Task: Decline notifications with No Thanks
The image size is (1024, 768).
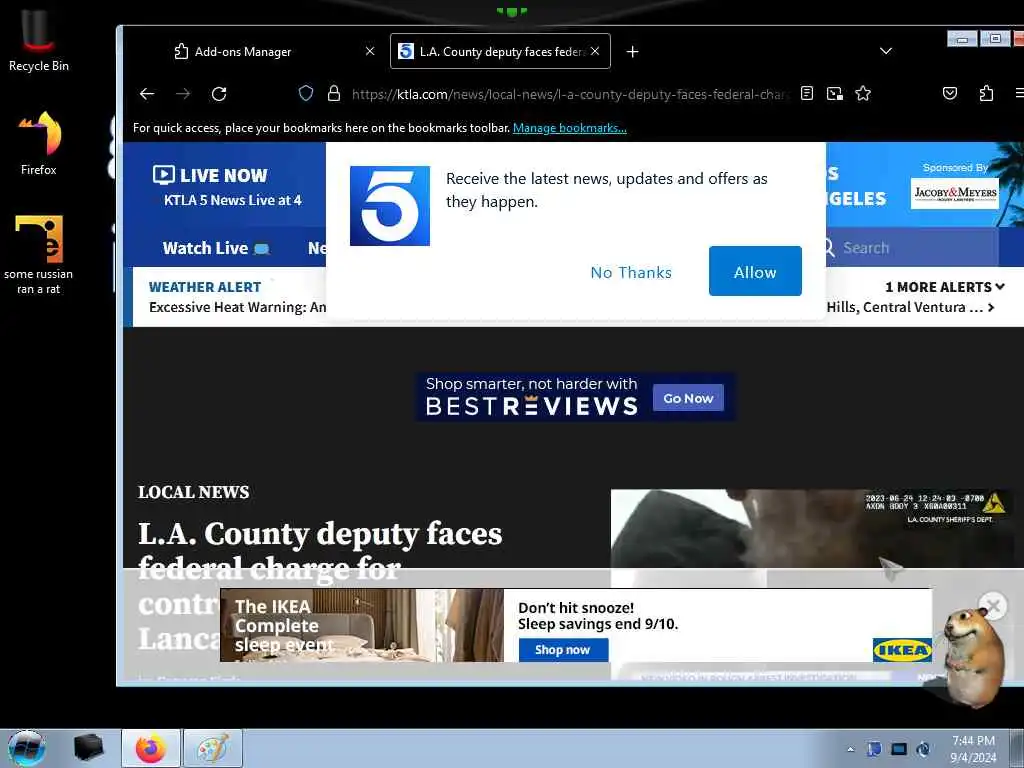Action: tap(631, 272)
